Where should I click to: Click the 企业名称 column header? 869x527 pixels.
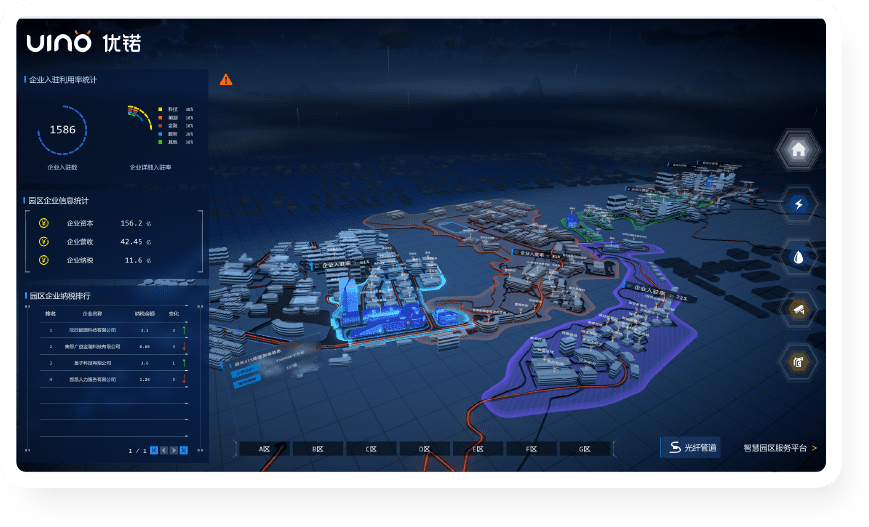(92, 314)
